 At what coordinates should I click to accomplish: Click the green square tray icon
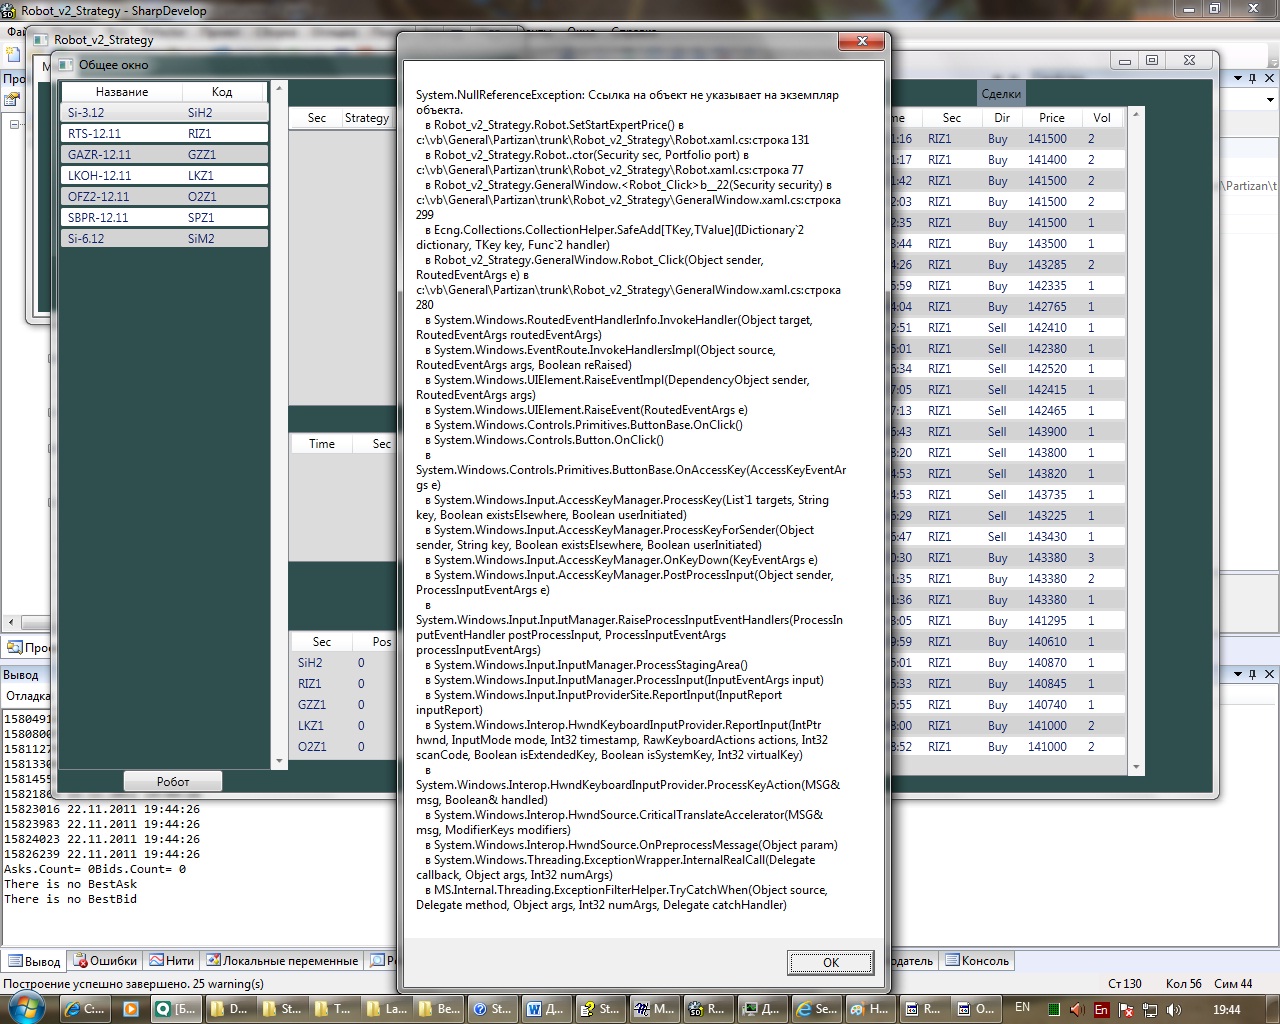pos(1054,1010)
